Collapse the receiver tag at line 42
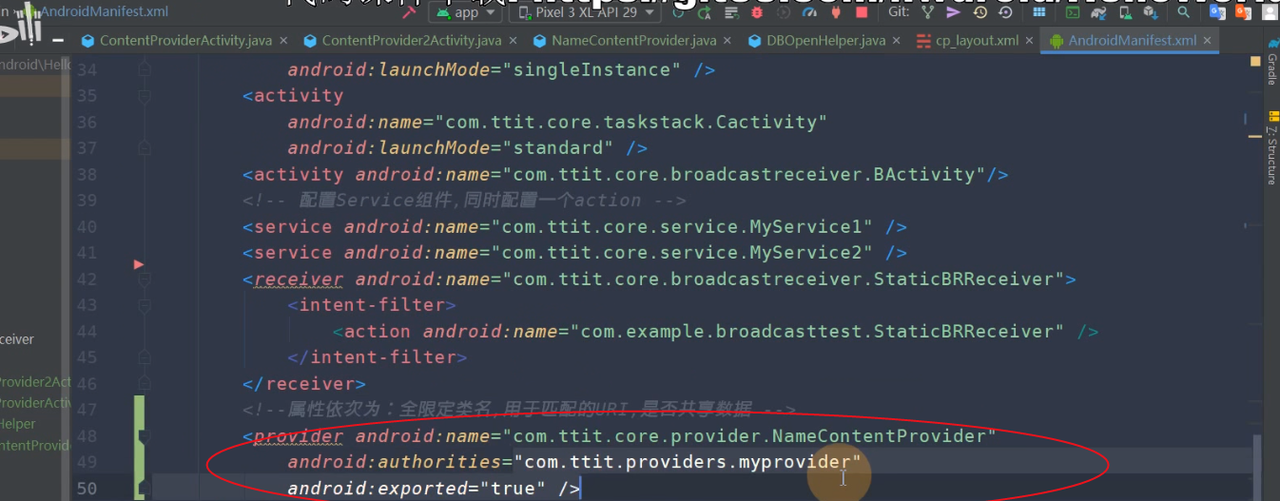This screenshot has width=1280, height=501. click(144, 279)
